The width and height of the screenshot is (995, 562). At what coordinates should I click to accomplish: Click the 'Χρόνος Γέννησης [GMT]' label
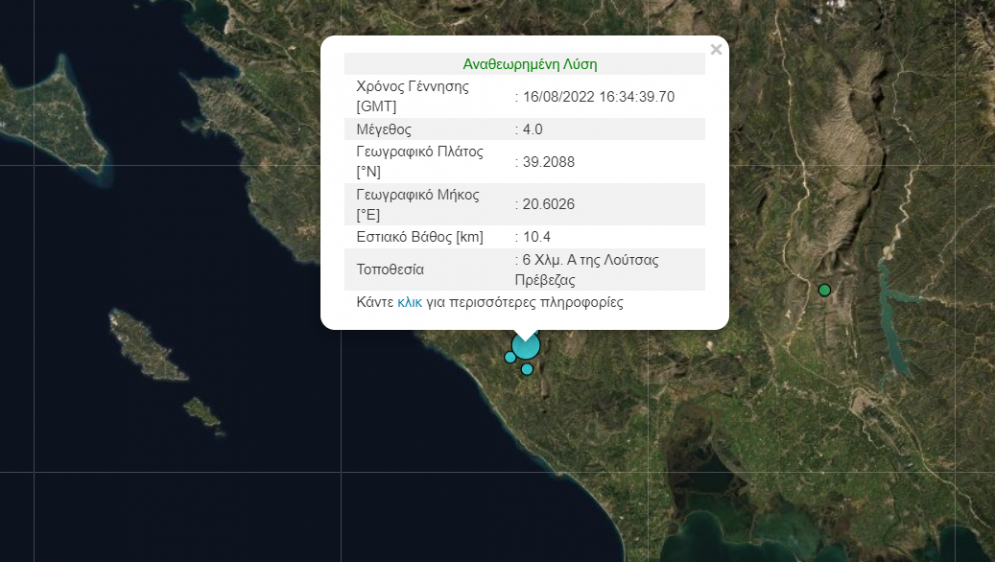[412, 96]
